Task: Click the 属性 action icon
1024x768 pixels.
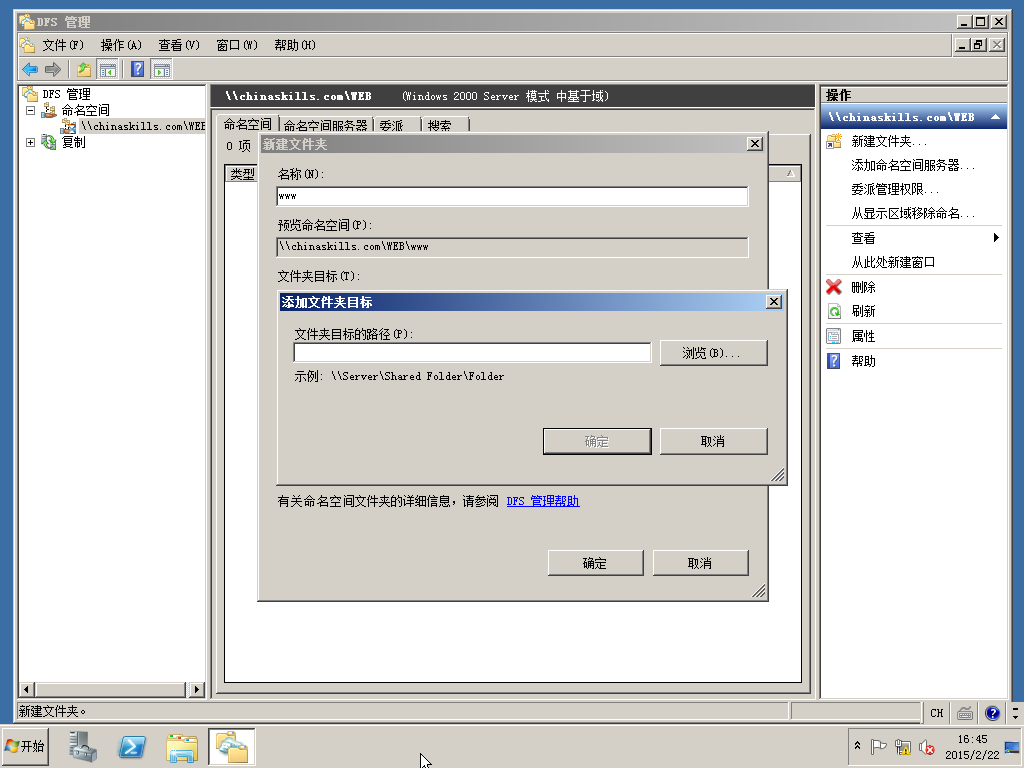Action: pos(834,336)
